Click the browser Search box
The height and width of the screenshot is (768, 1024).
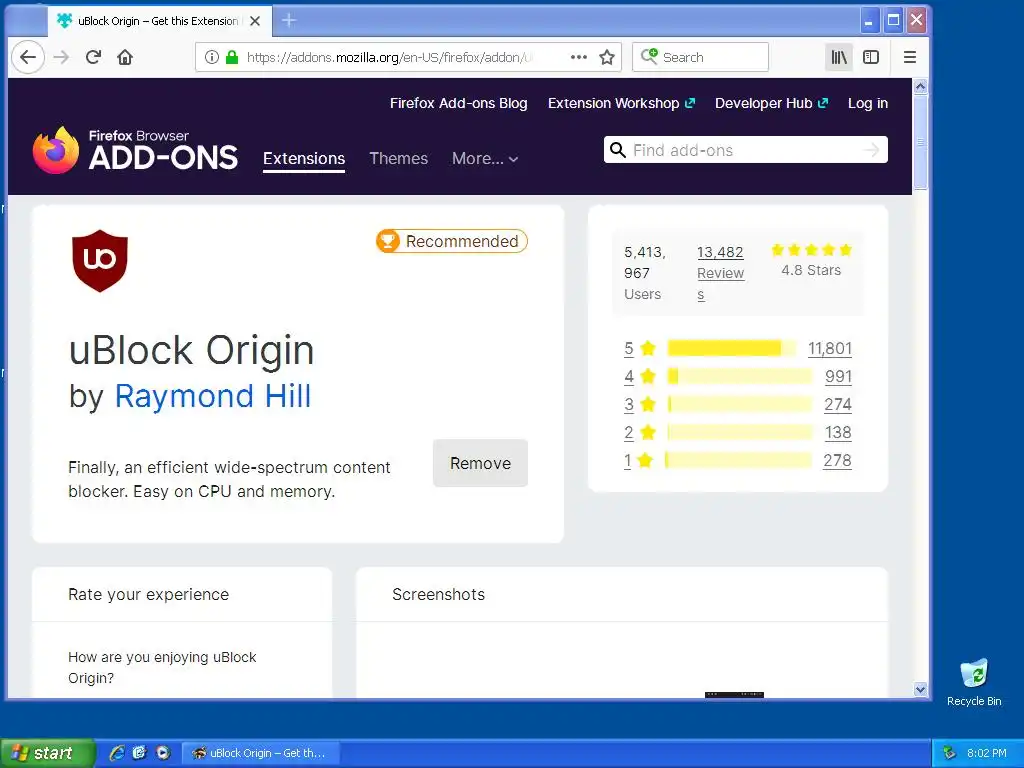point(700,57)
